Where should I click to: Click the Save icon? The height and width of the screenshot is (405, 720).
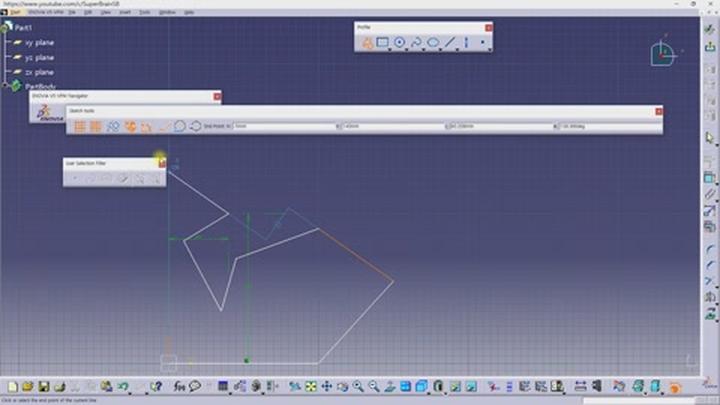44,387
